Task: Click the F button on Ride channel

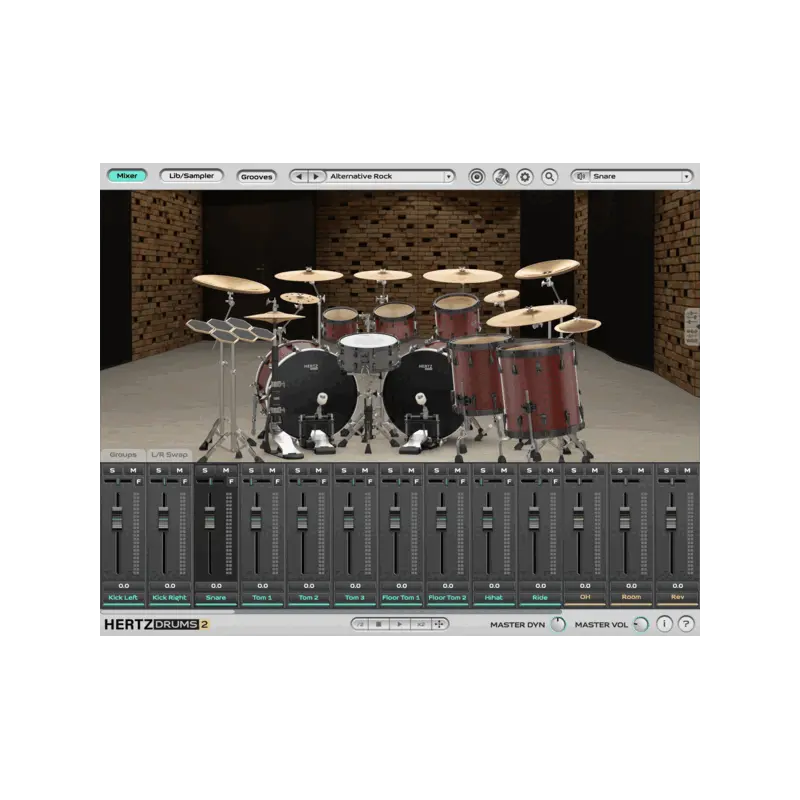Action: tap(556, 482)
